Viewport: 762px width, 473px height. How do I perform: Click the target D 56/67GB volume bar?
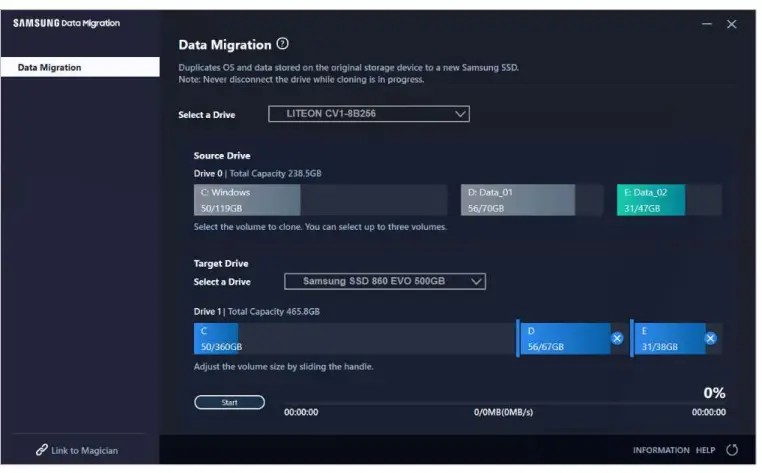click(x=565, y=338)
